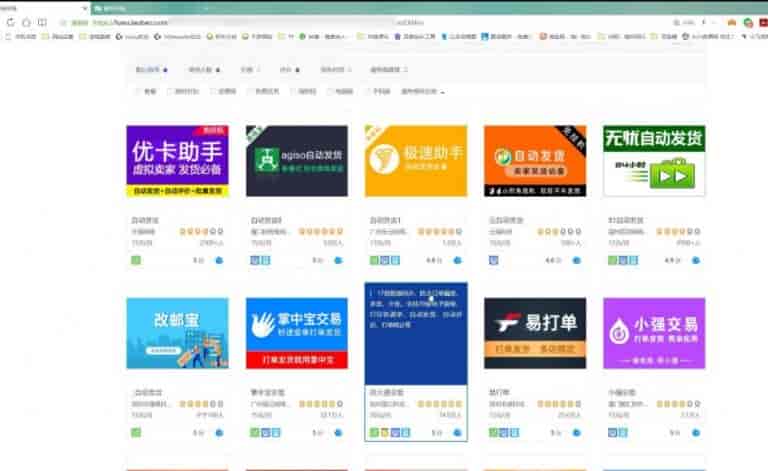Tick the first filter checkbox in the filter row
The height and width of the screenshot is (471, 768).
point(137,91)
